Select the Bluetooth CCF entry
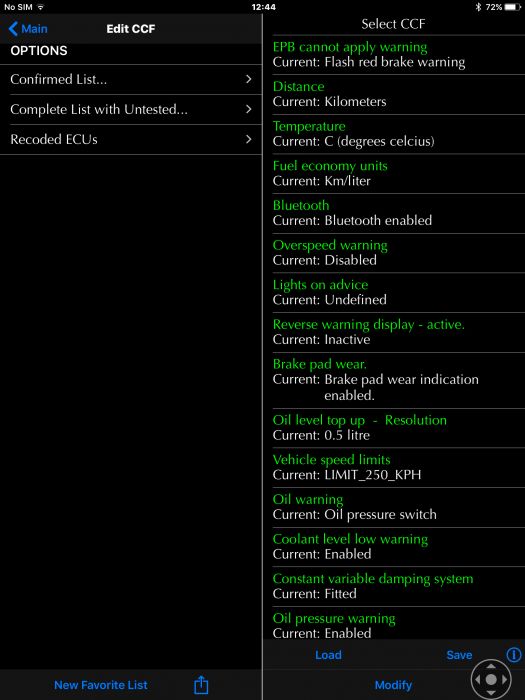This screenshot has width=525, height=700. pos(399,213)
